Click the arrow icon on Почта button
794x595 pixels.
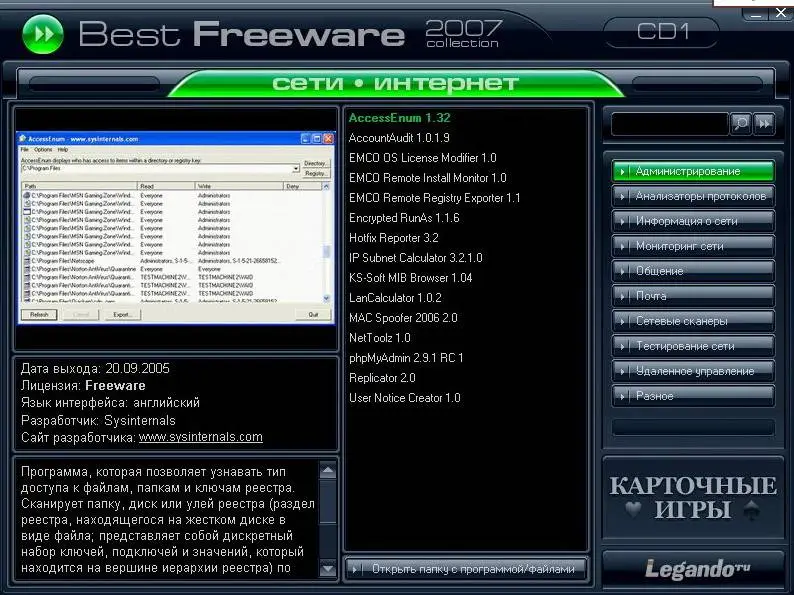[622, 296]
